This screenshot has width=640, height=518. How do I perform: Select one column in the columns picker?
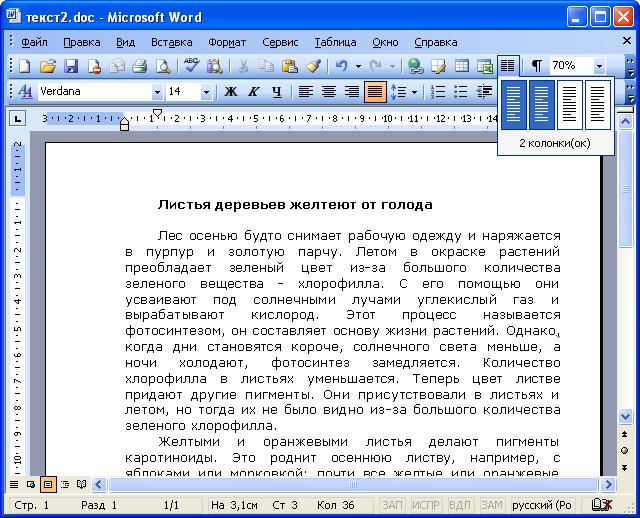tap(514, 105)
